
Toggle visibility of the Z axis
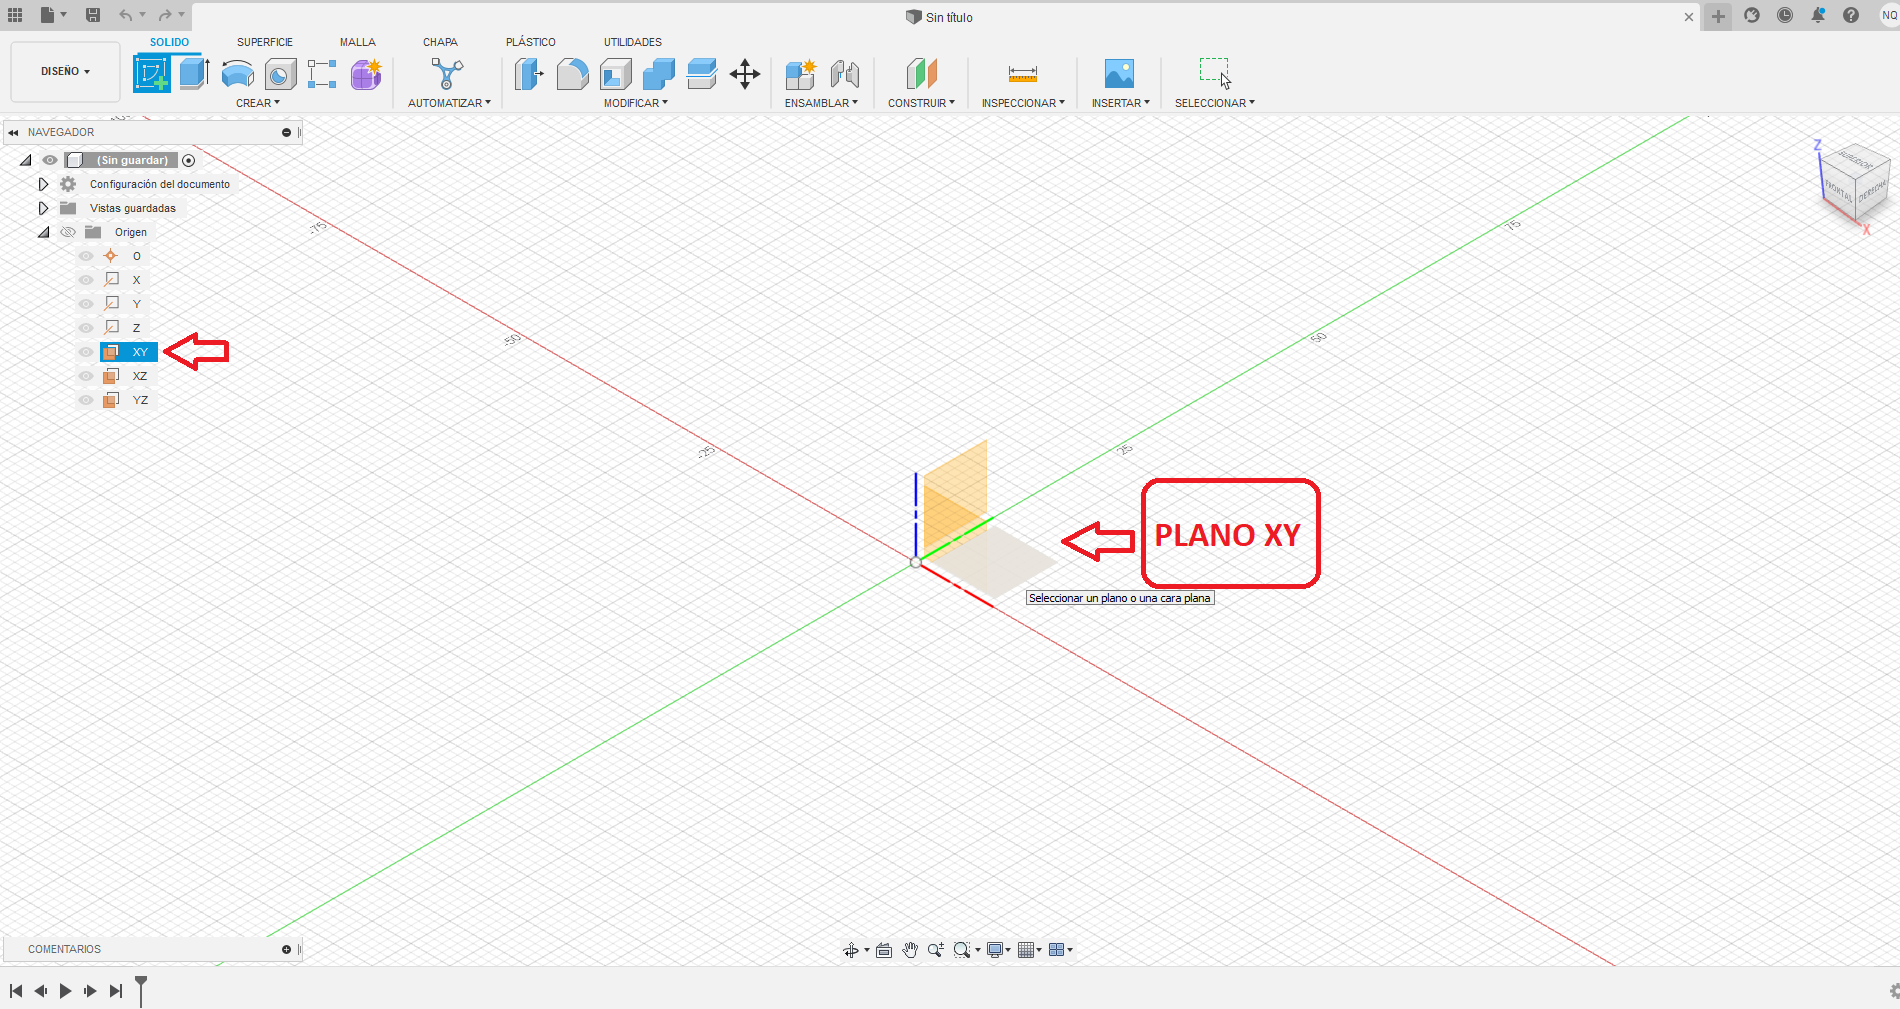click(x=86, y=328)
